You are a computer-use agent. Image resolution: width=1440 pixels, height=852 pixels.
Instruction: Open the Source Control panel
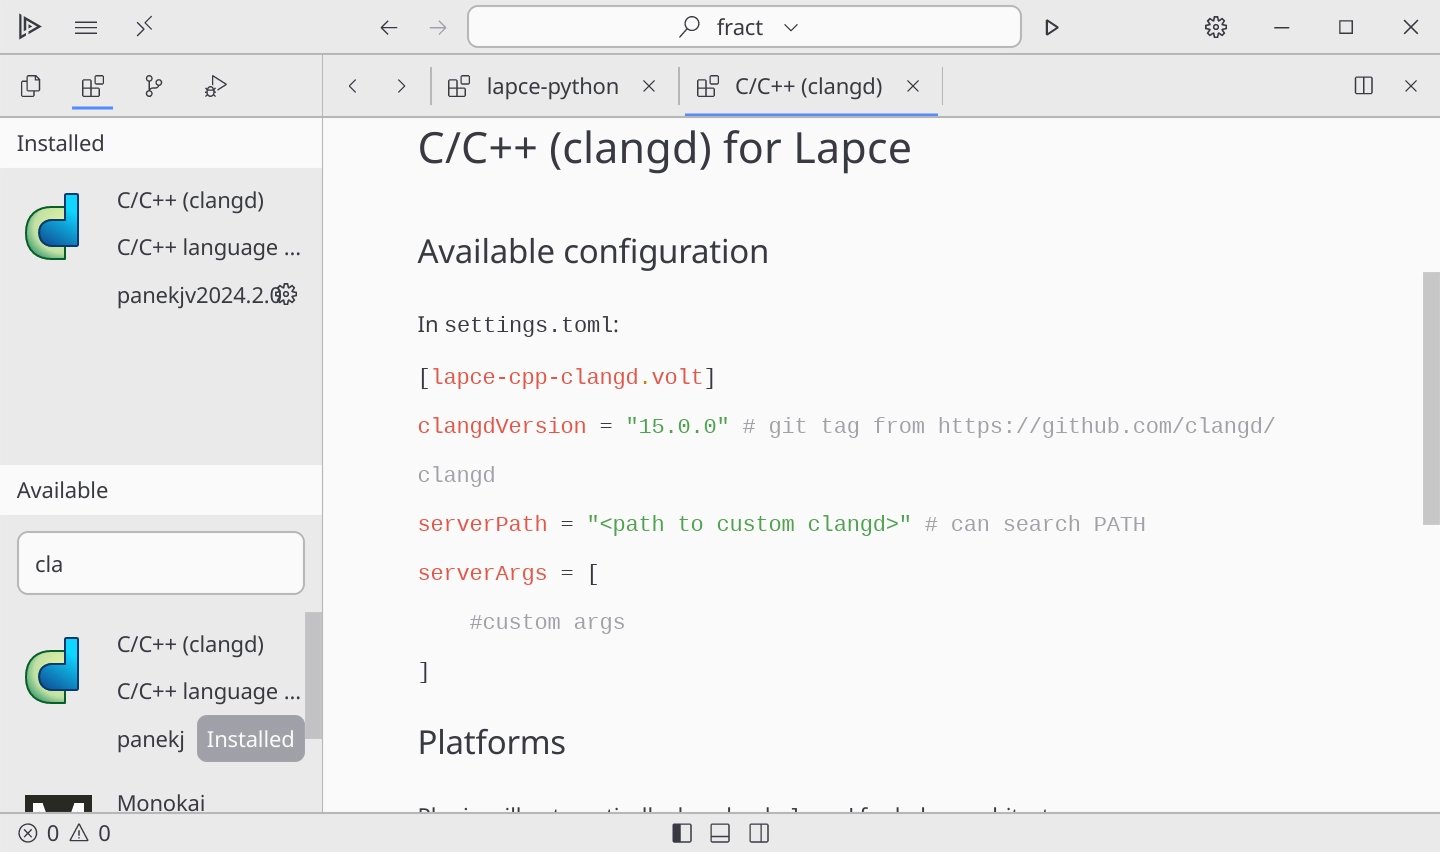(x=154, y=86)
